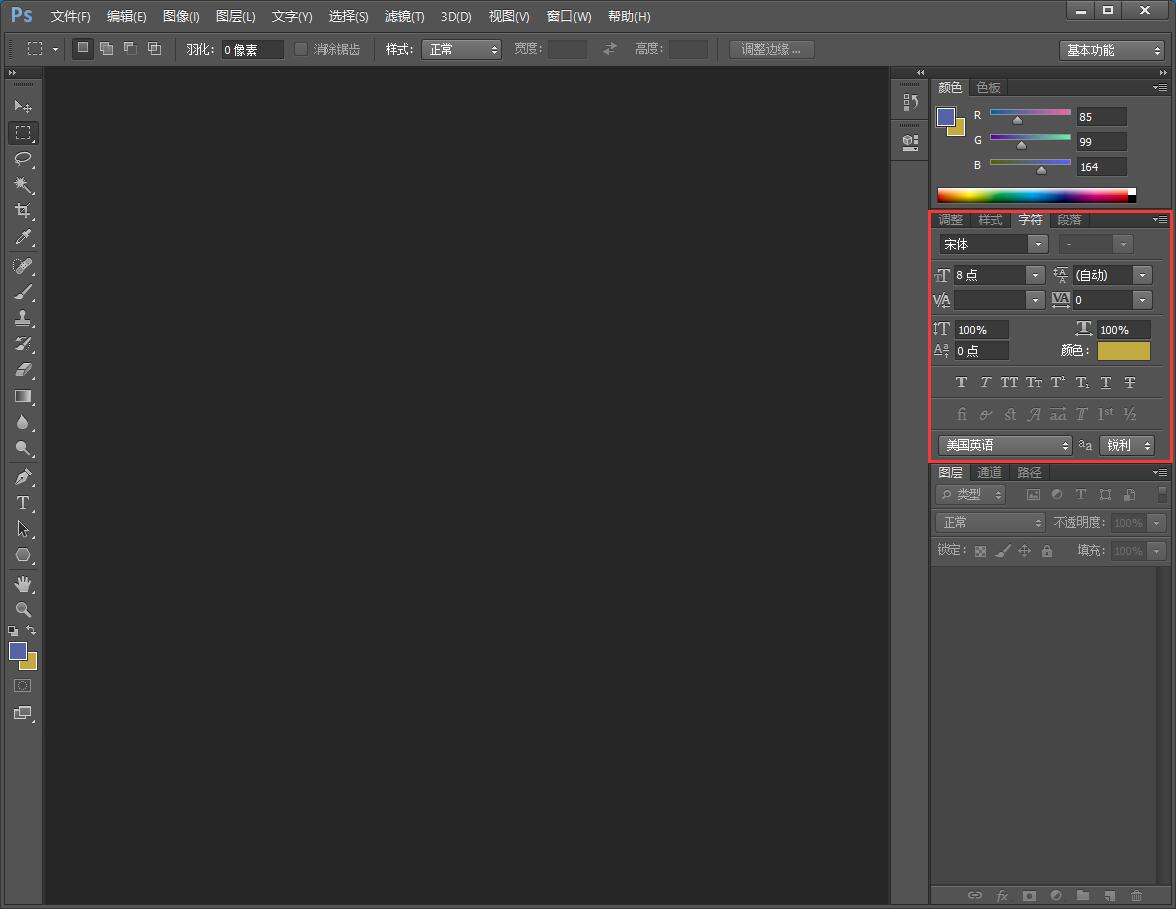The height and width of the screenshot is (909, 1176).
Task: Open the 样式 style dropdown
Action: pyautogui.click(x=461, y=49)
